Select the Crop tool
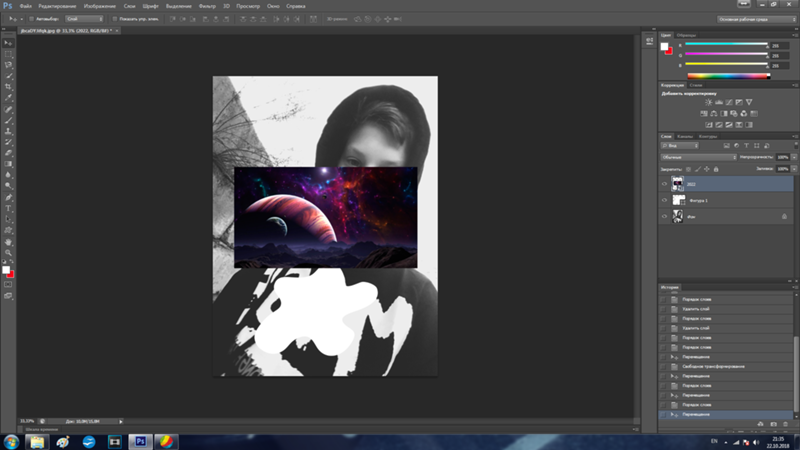The height and width of the screenshot is (450, 800). pos(8,87)
